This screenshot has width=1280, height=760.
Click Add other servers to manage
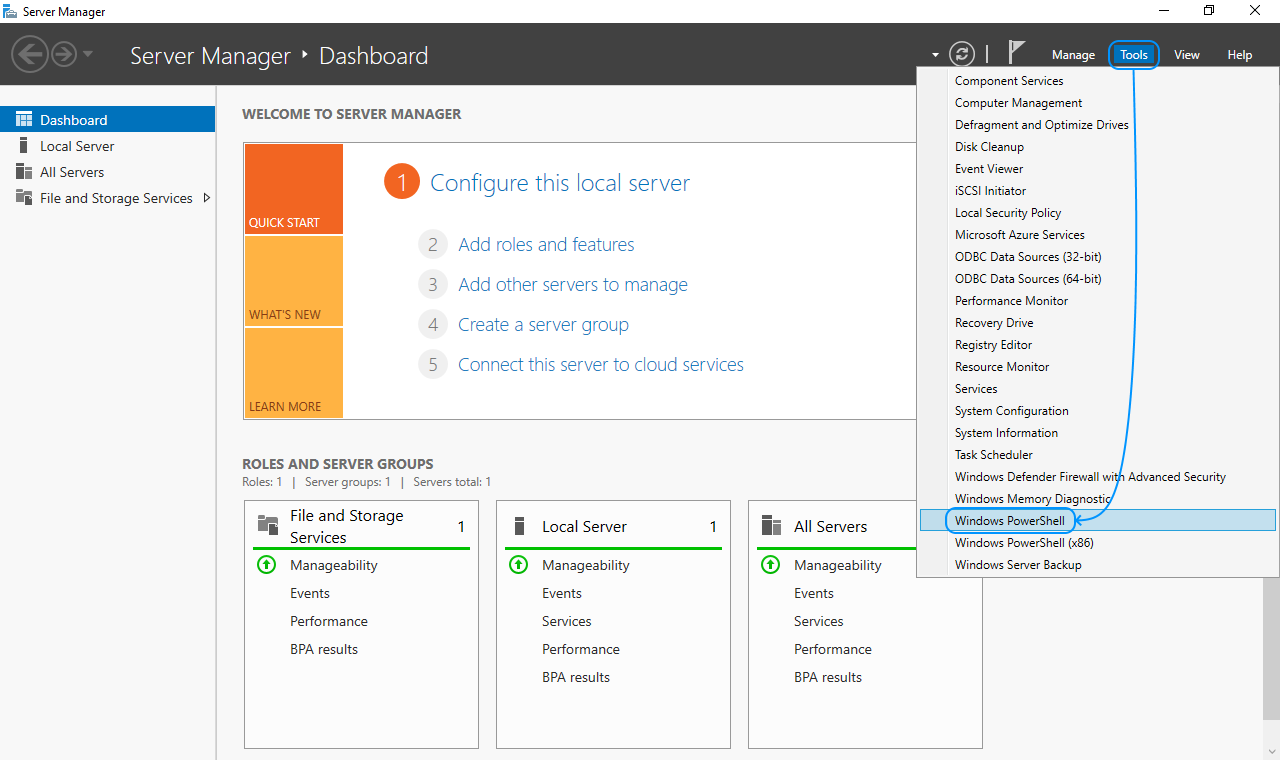pos(573,285)
